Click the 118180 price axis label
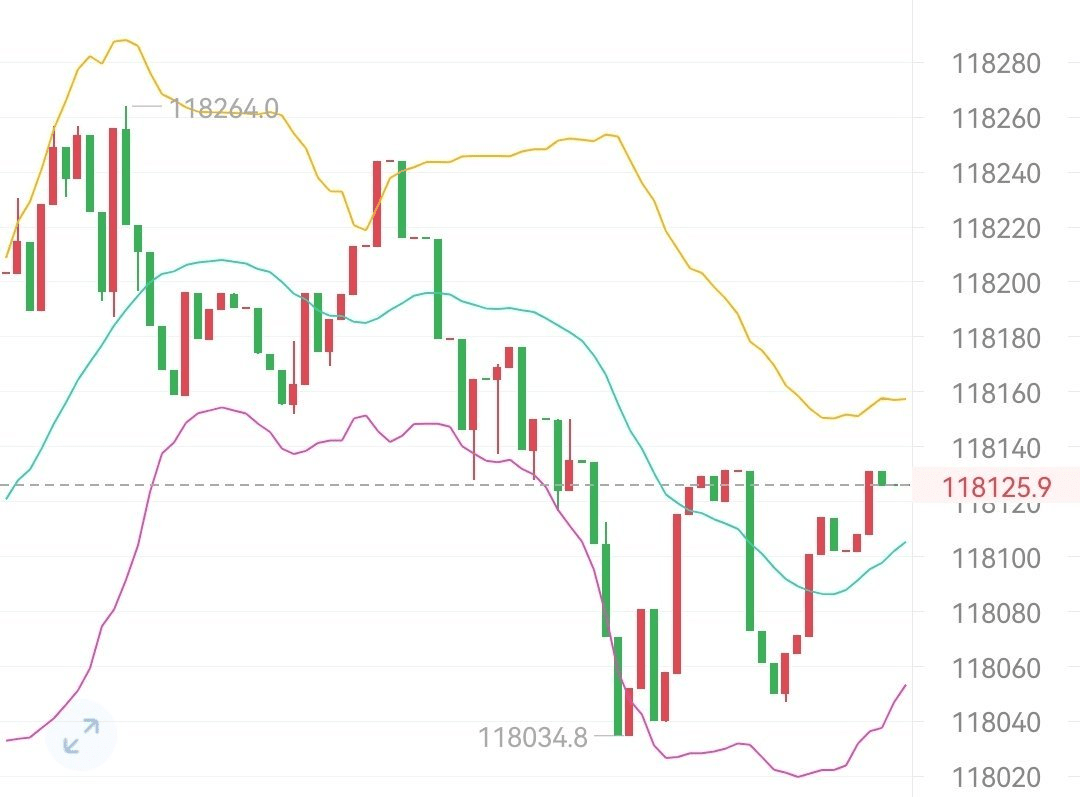This screenshot has width=1080, height=797. [996, 339]
